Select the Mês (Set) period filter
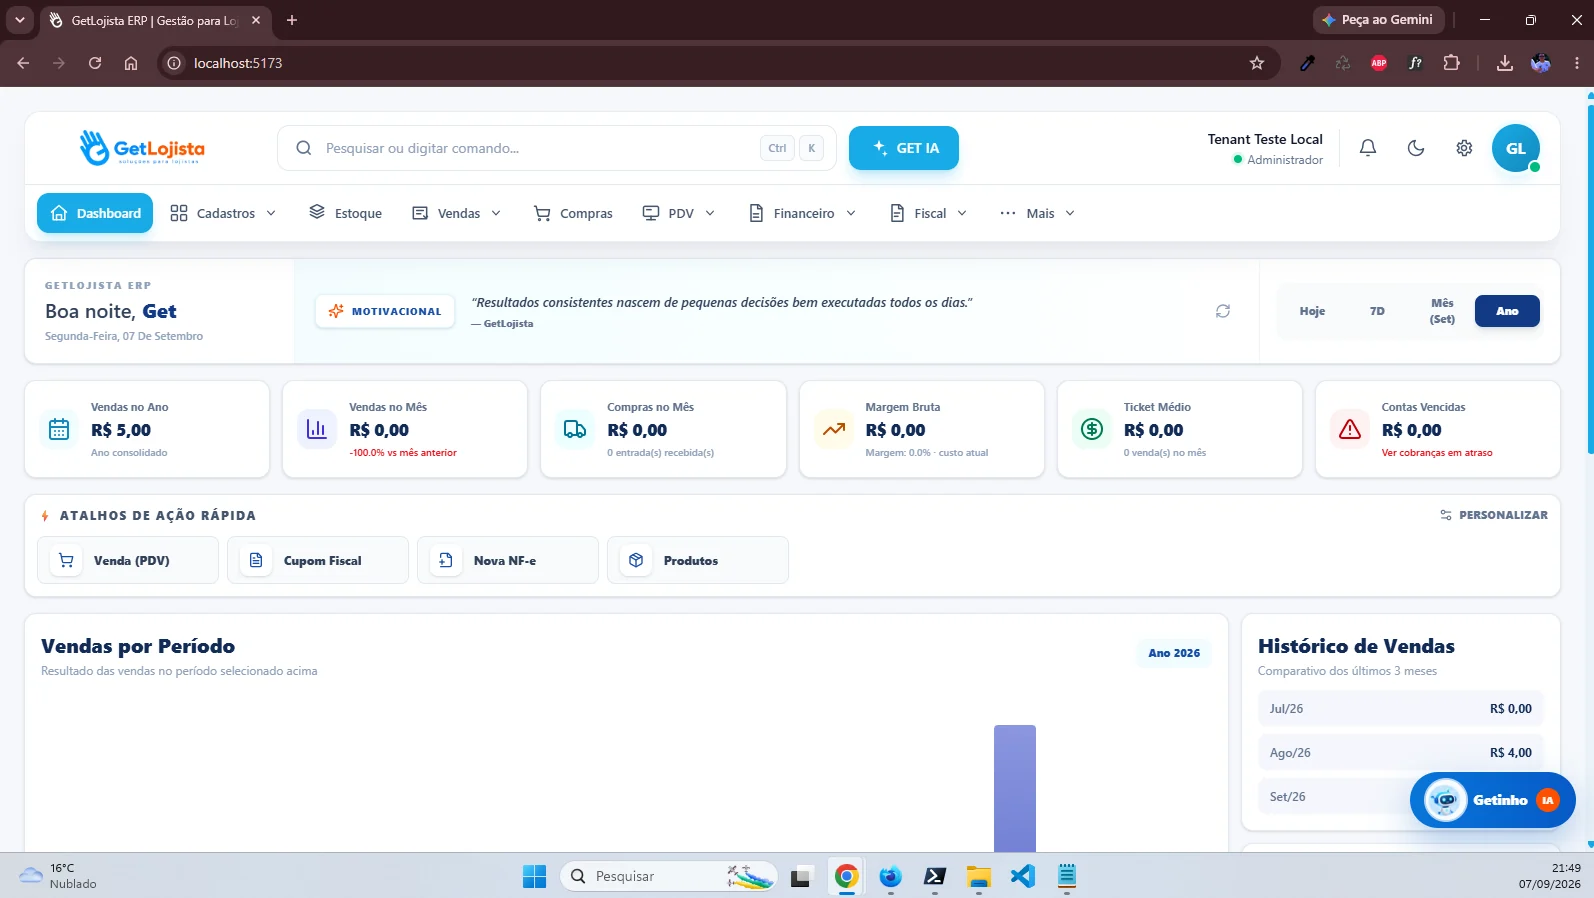1594x898 pixels. point(1442,311)
